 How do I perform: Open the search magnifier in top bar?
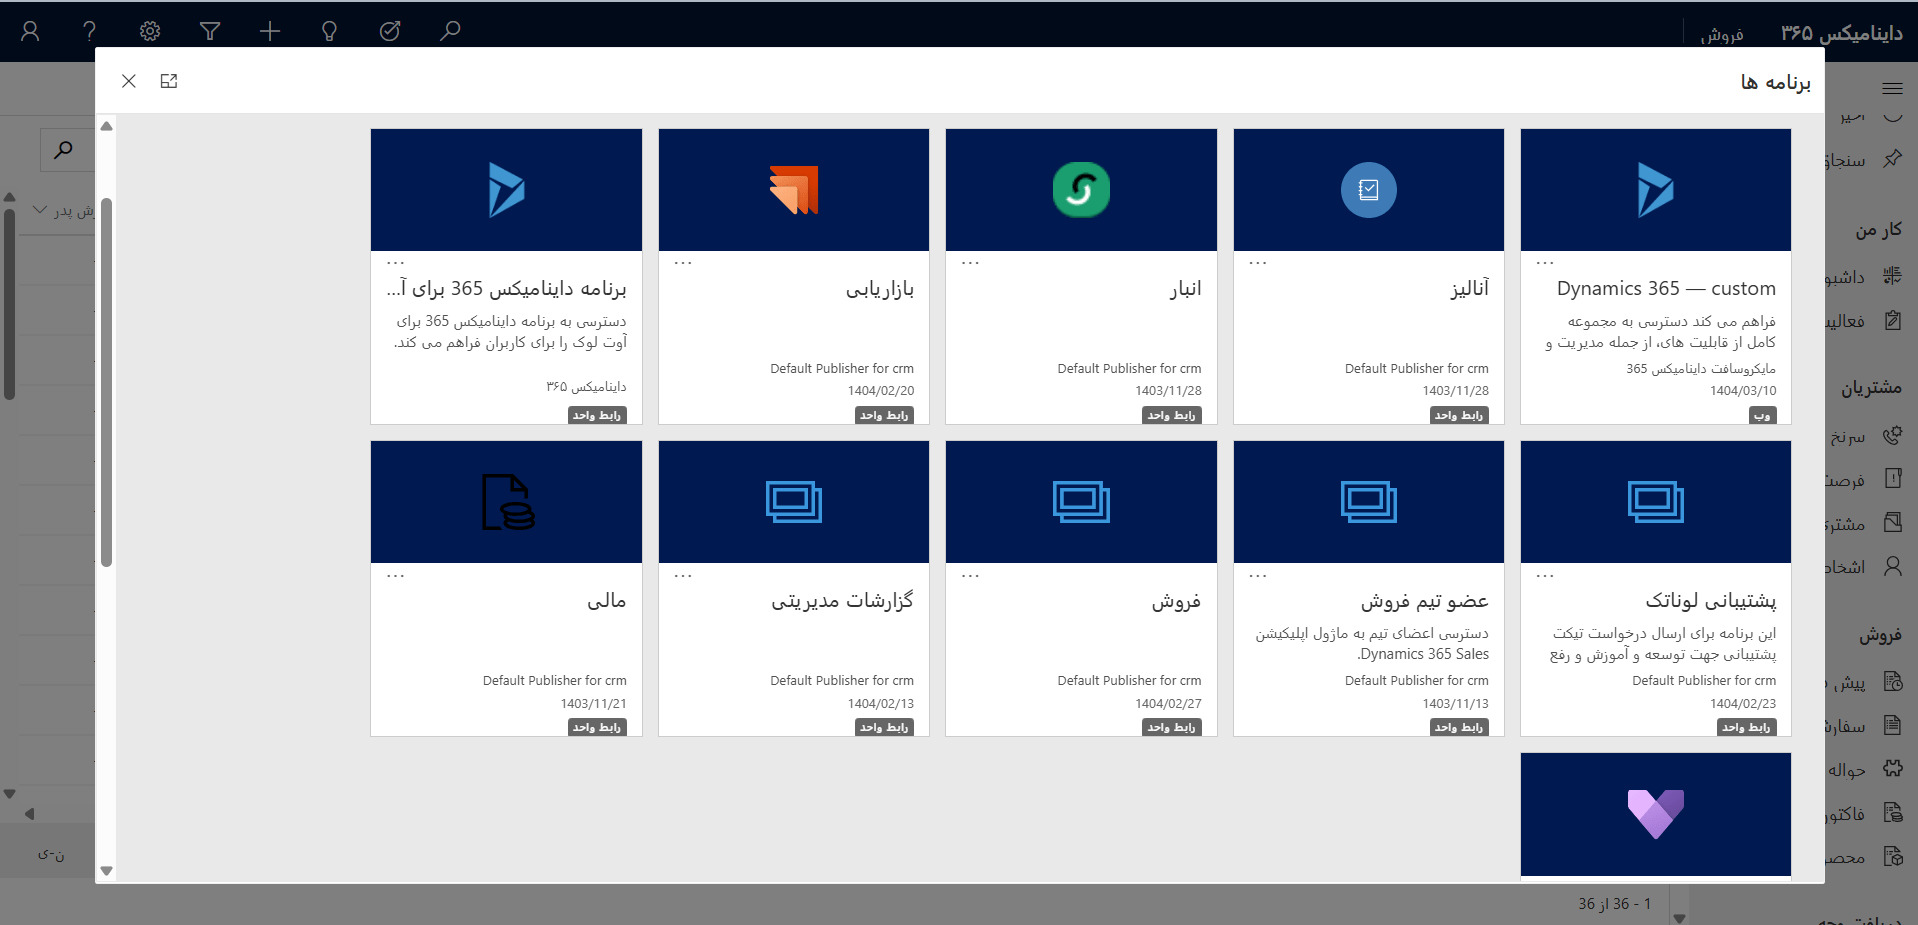[x=450, y=31]
